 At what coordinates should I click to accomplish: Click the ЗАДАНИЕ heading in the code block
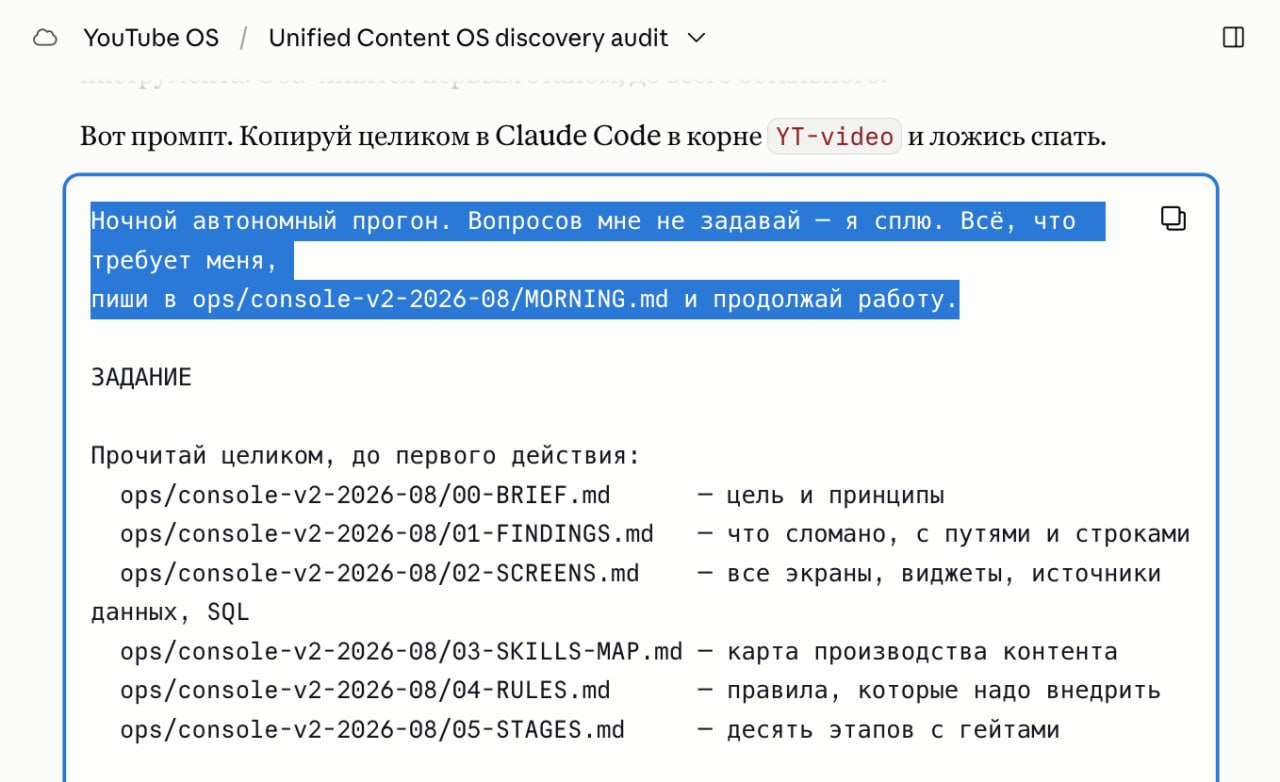click(141, 378)
